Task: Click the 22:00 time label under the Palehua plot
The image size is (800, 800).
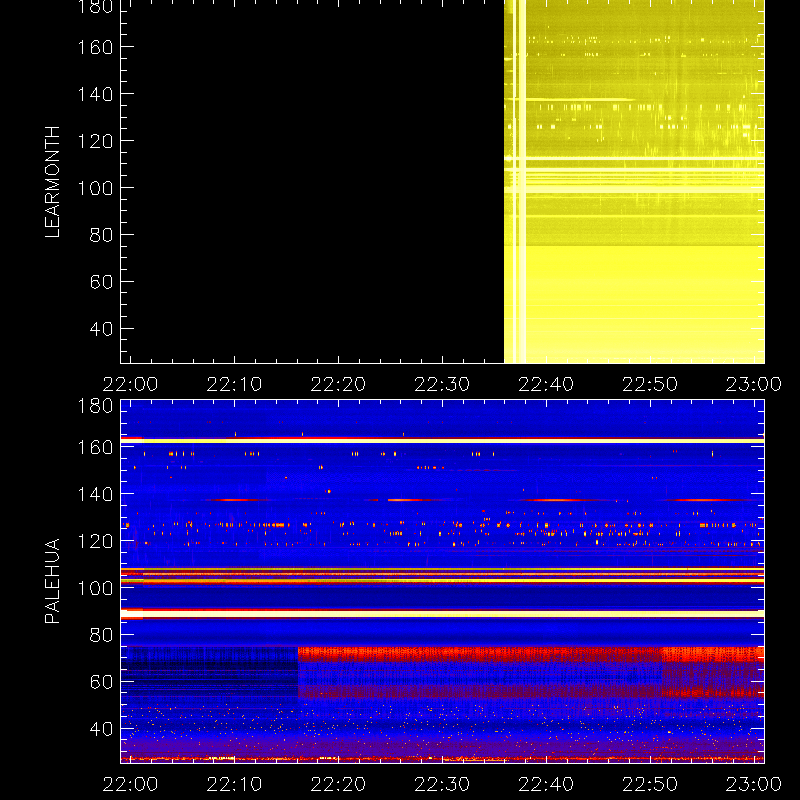Action: (131, 784)
